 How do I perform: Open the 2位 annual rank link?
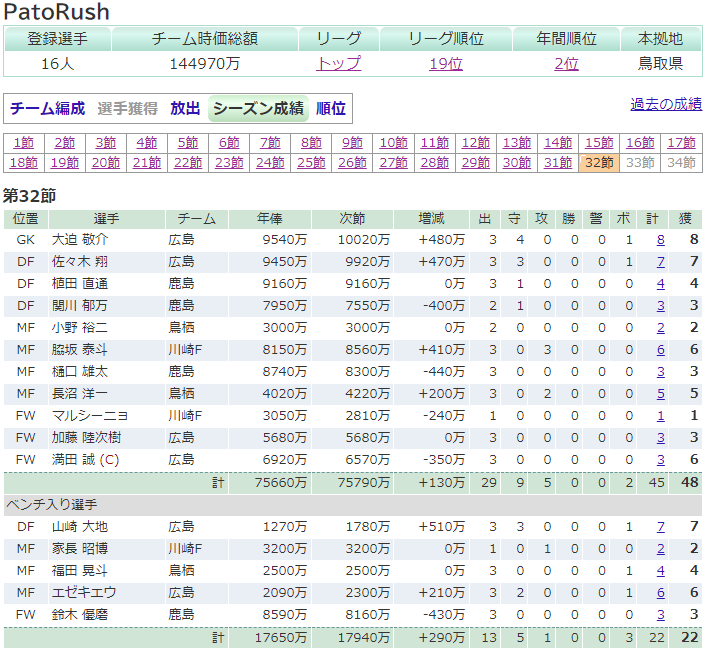[x=566, y=63]
